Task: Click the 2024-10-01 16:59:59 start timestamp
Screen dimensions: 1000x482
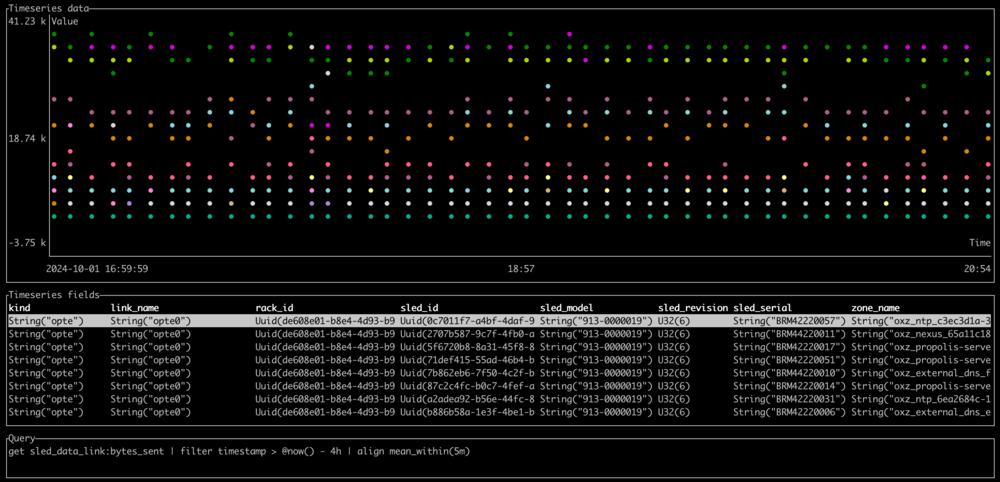Action: 96,269
